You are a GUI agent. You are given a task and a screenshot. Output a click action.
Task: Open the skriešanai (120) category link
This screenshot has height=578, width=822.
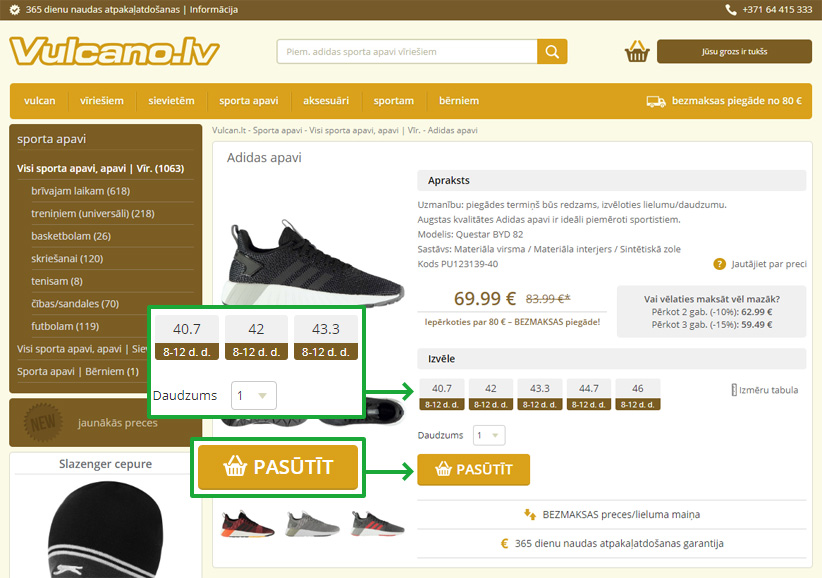click(67, 258)
